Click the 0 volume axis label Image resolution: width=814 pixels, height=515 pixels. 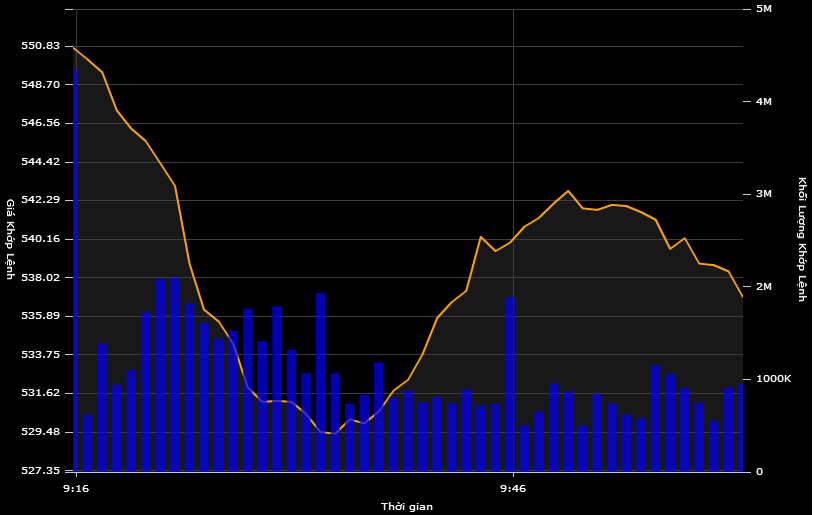(x=759, y=471)
